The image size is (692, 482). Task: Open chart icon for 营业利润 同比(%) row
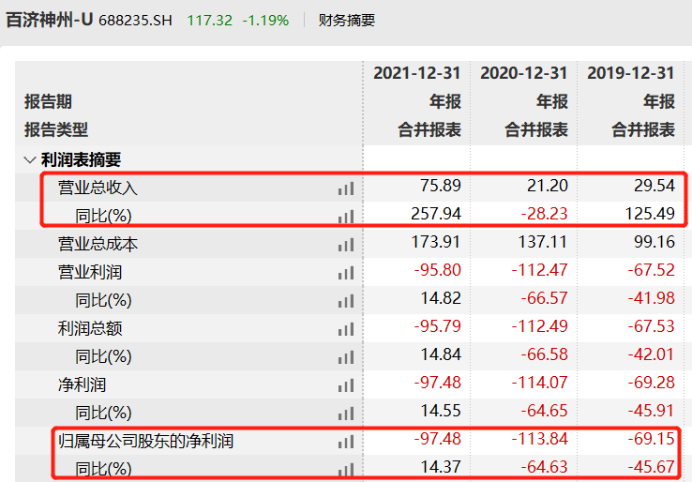click(x=346, y=301)
